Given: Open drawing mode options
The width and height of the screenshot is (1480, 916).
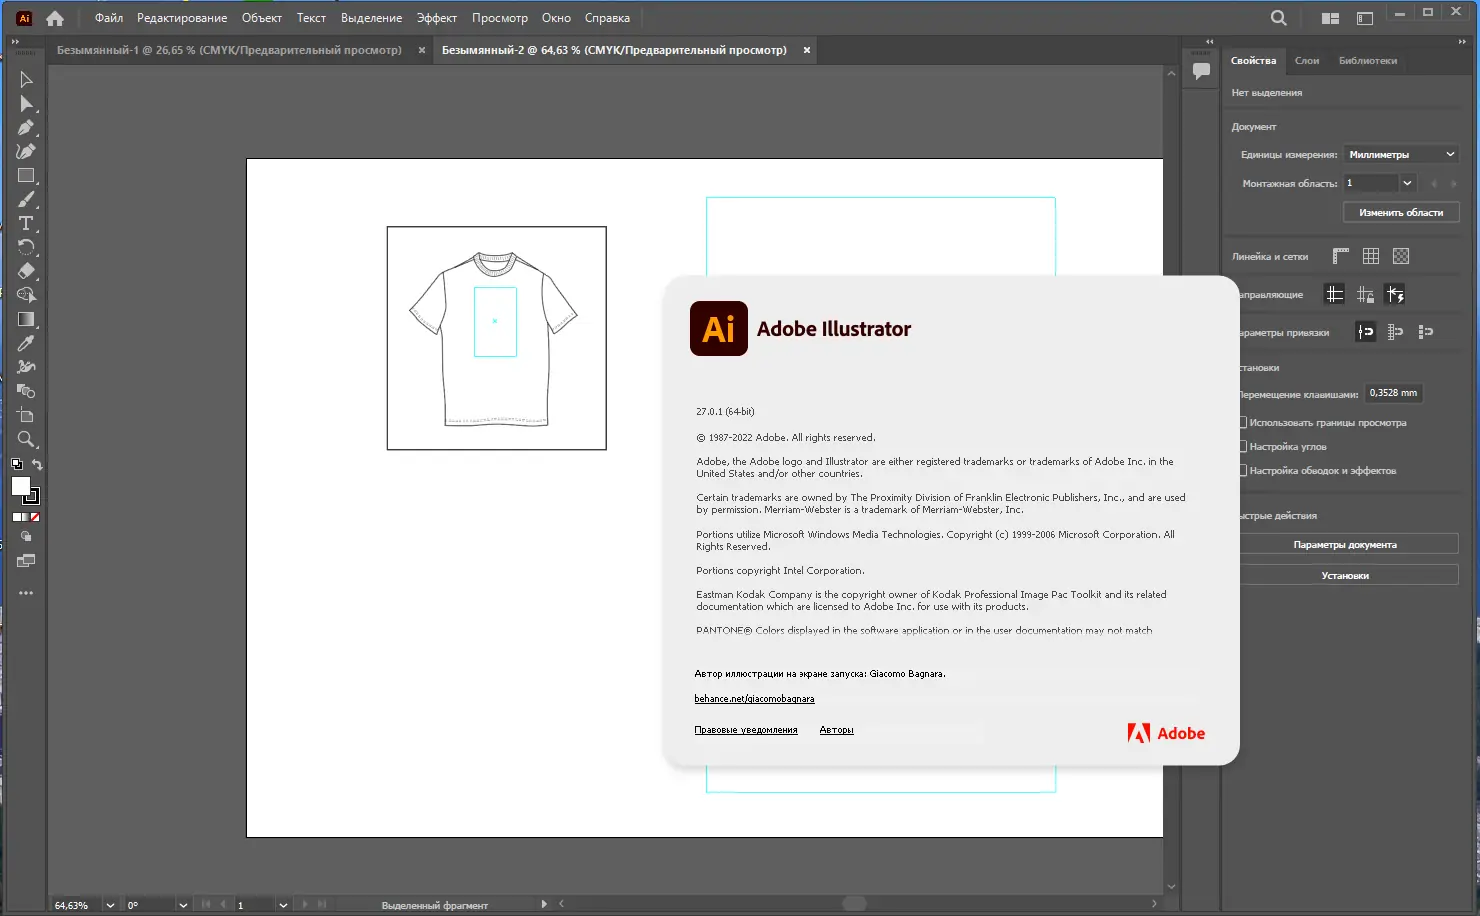Looking at the screenshot, I should point(26,537).
